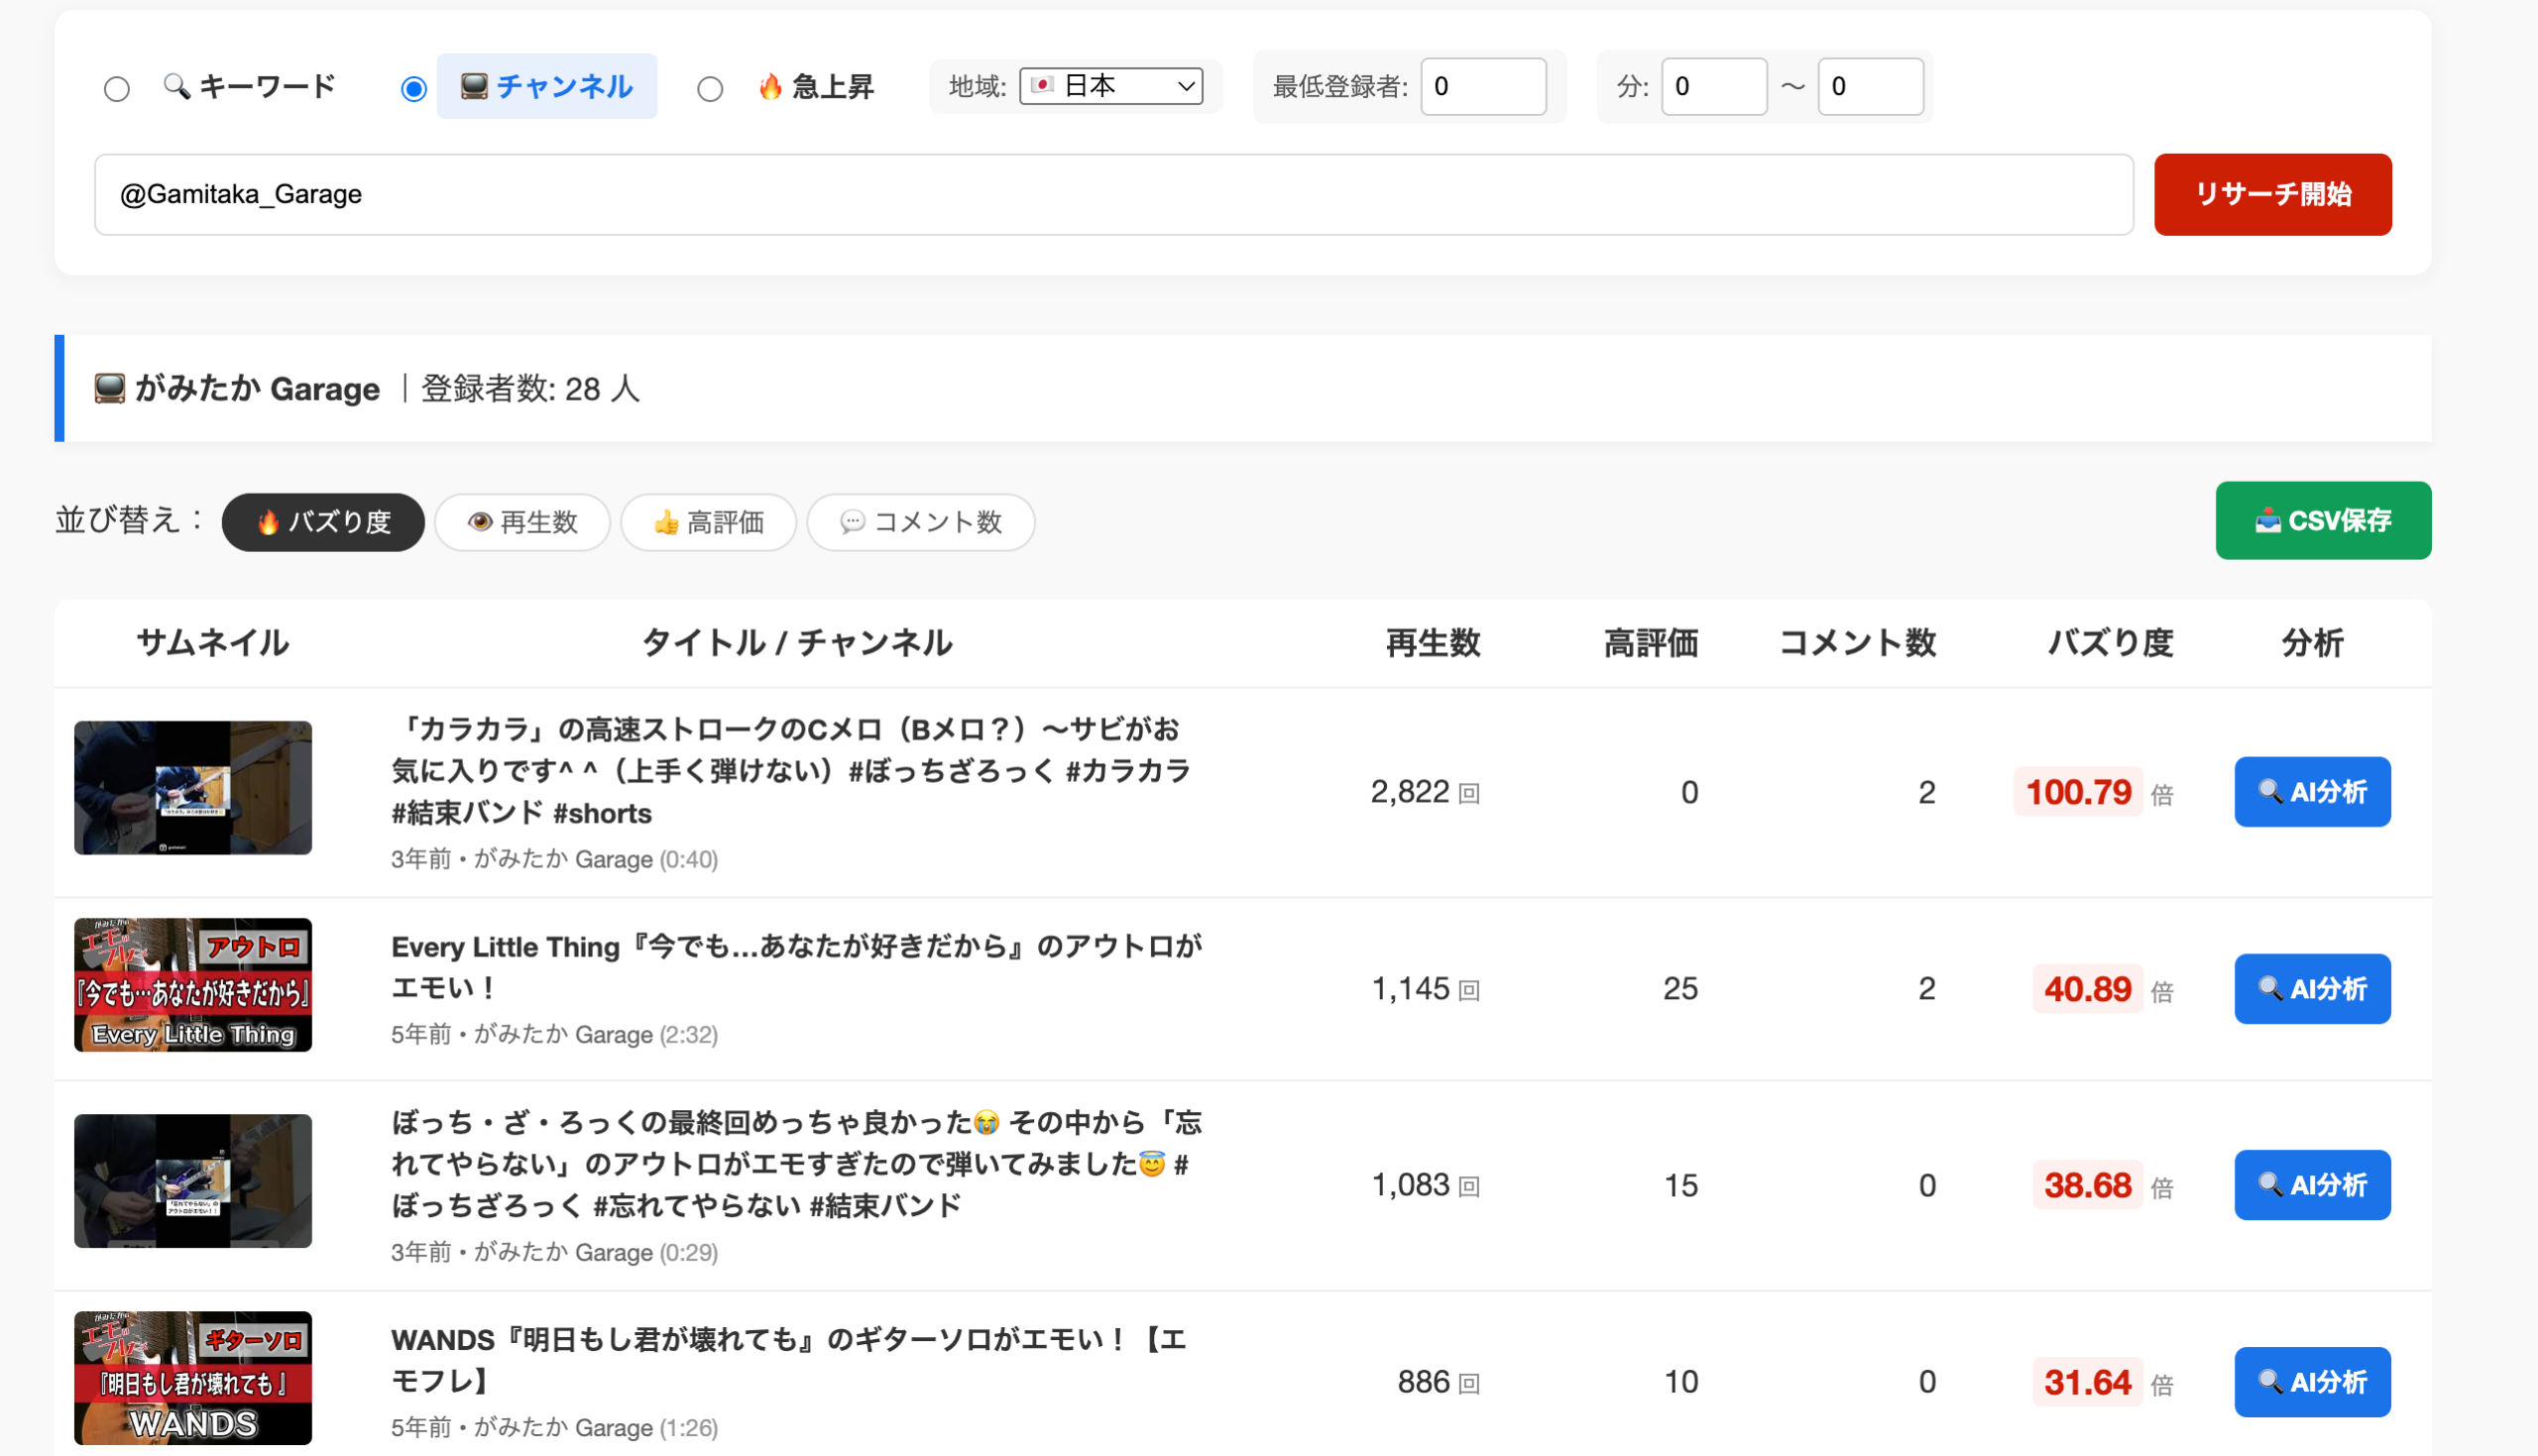Image resolution: width=2538 pixels, height=1456 pixels.
Task: Select the チャンネル radio button
Action: [413, 89]
